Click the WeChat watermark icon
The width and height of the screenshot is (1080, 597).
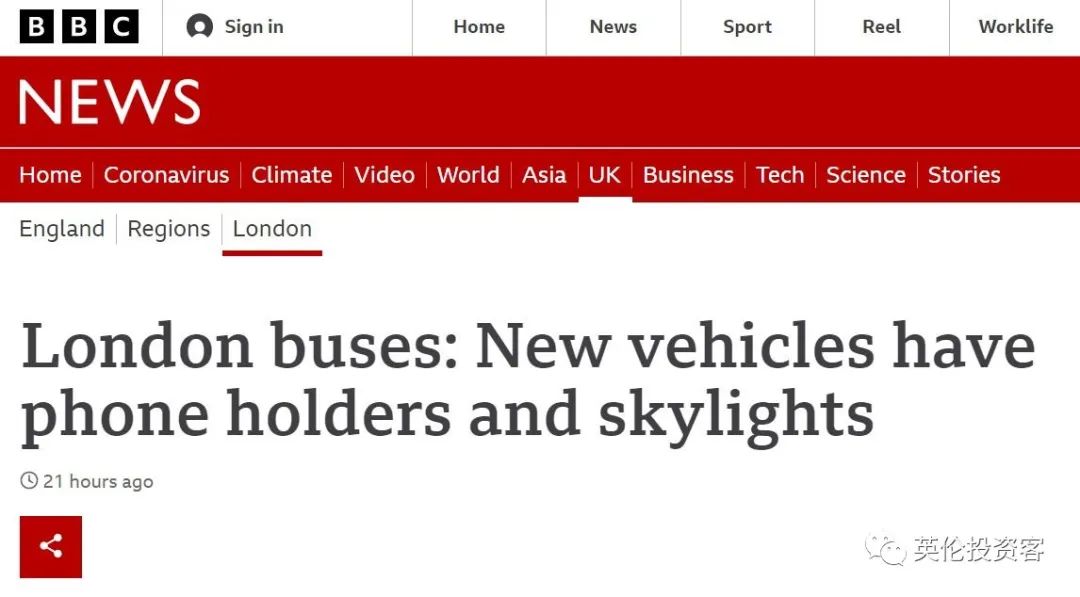[x=887, y=549]
